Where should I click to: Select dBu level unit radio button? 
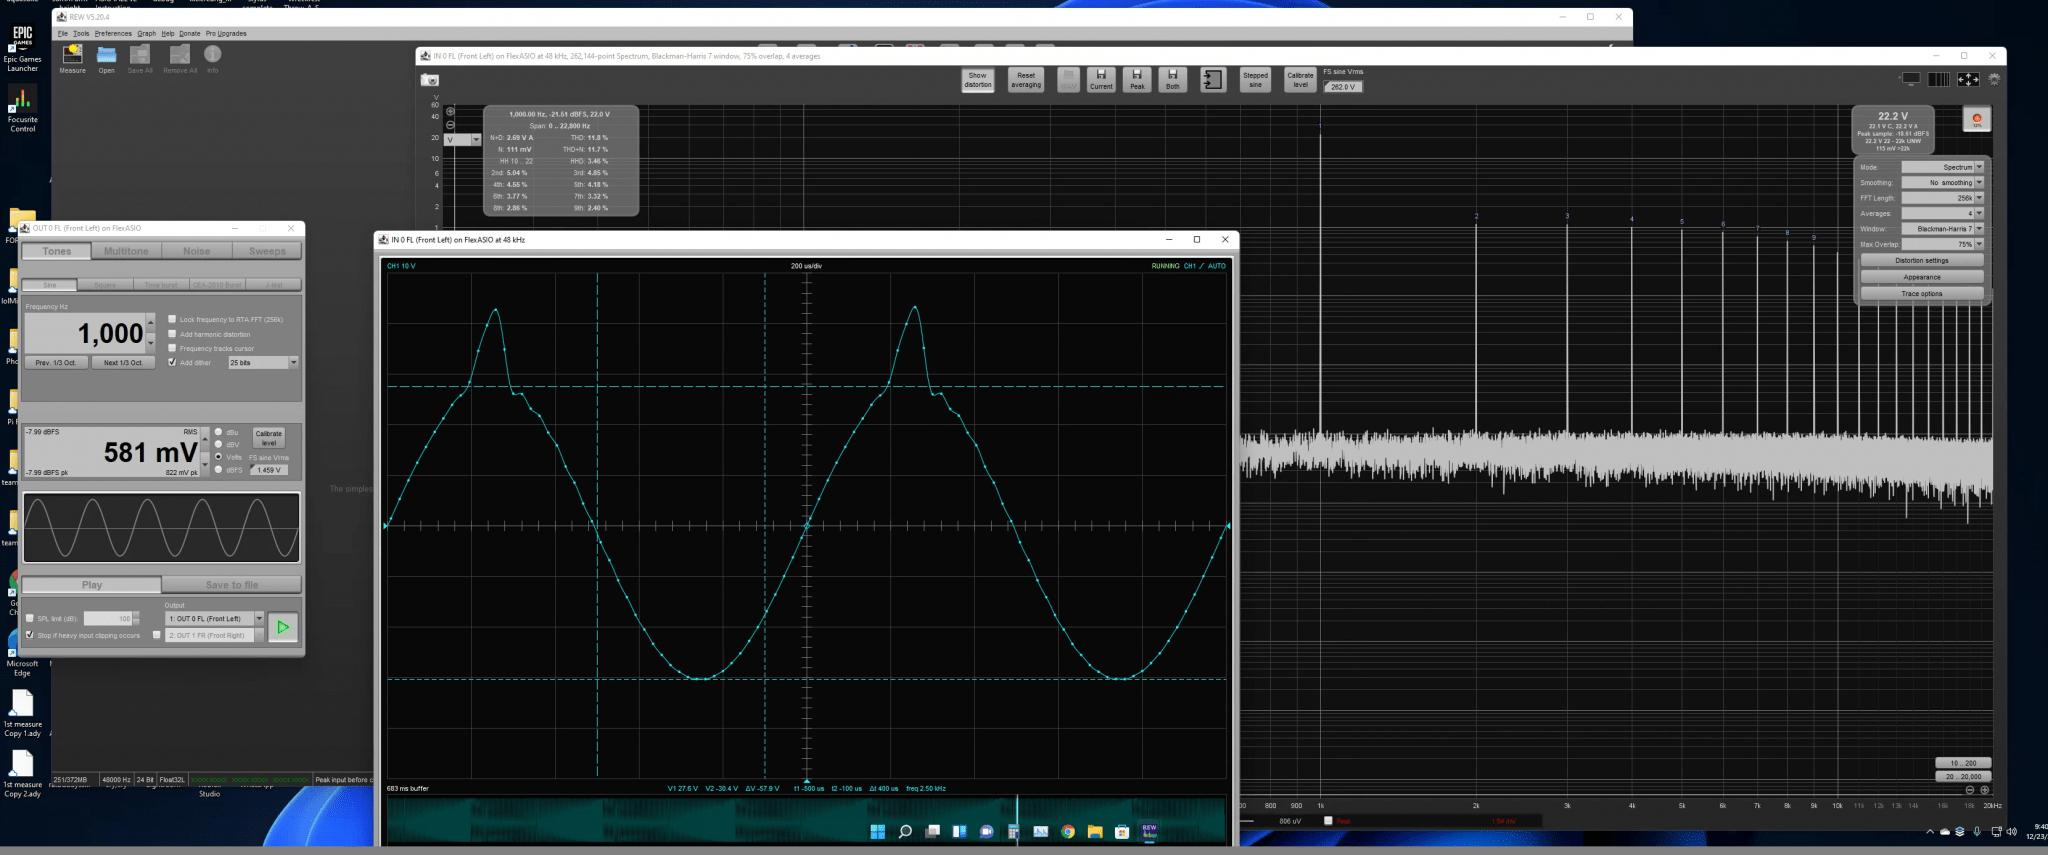(219, 432)
